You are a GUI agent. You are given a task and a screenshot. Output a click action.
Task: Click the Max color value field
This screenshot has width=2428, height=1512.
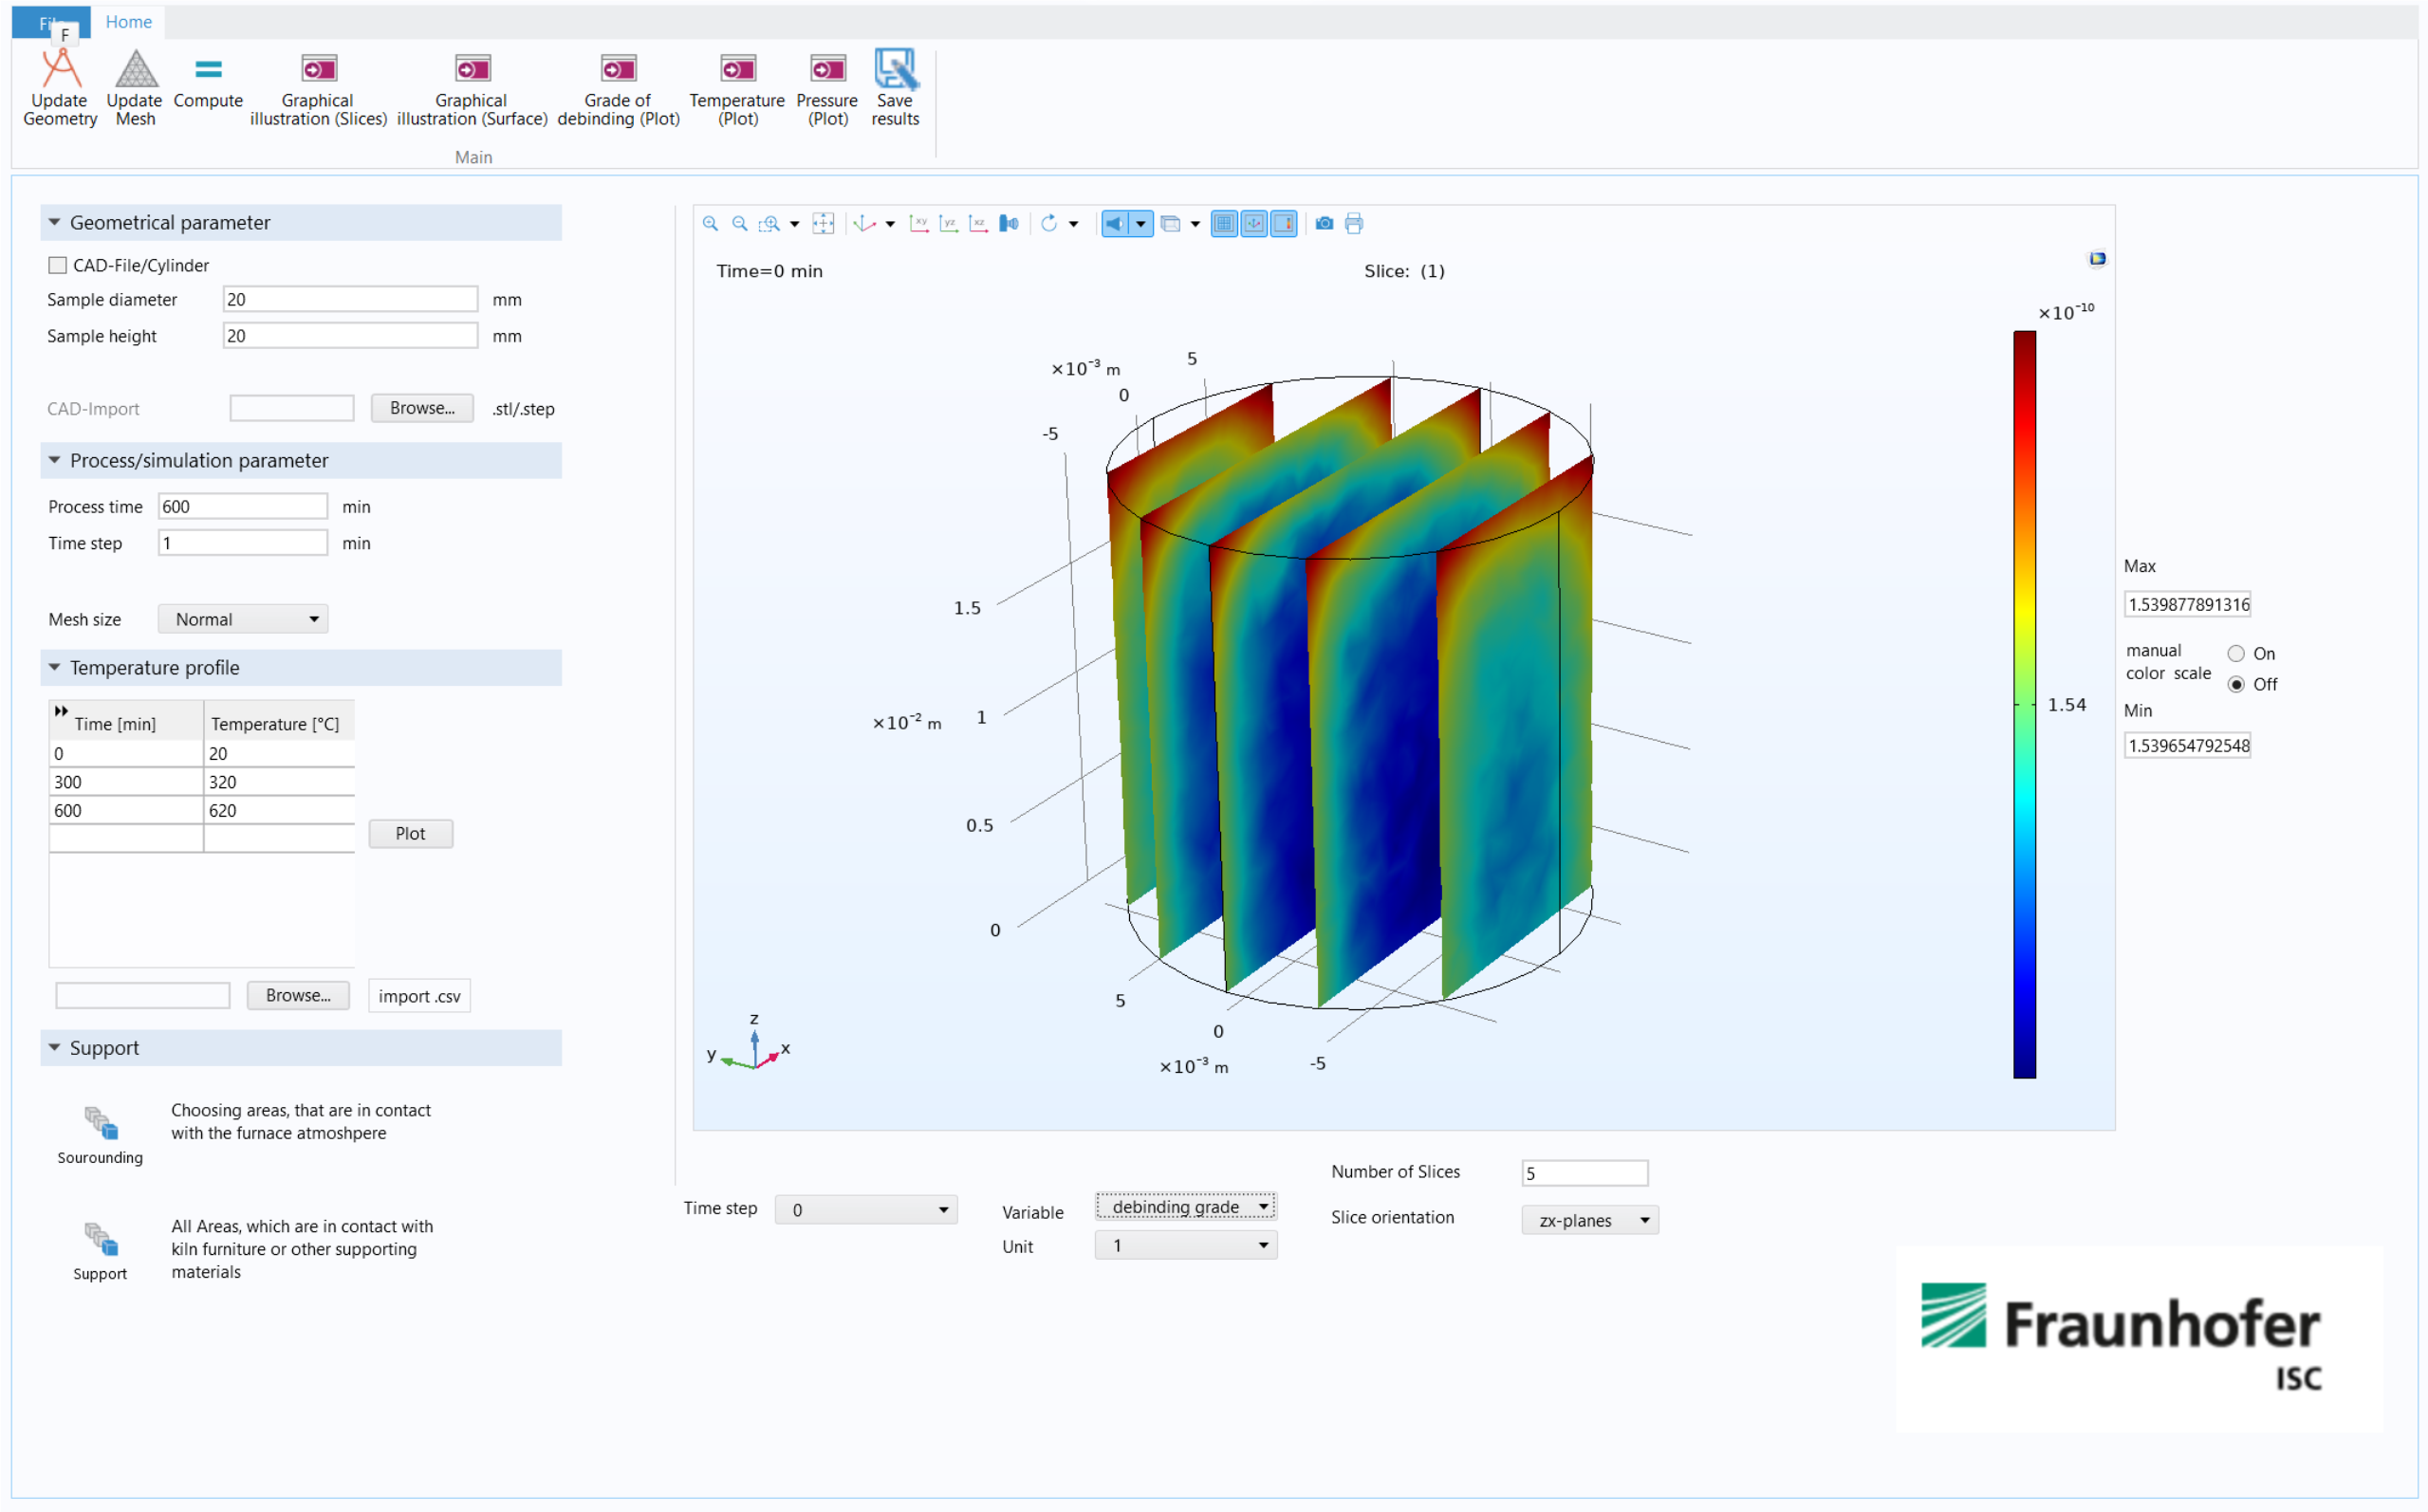[x=2187, y=604]
